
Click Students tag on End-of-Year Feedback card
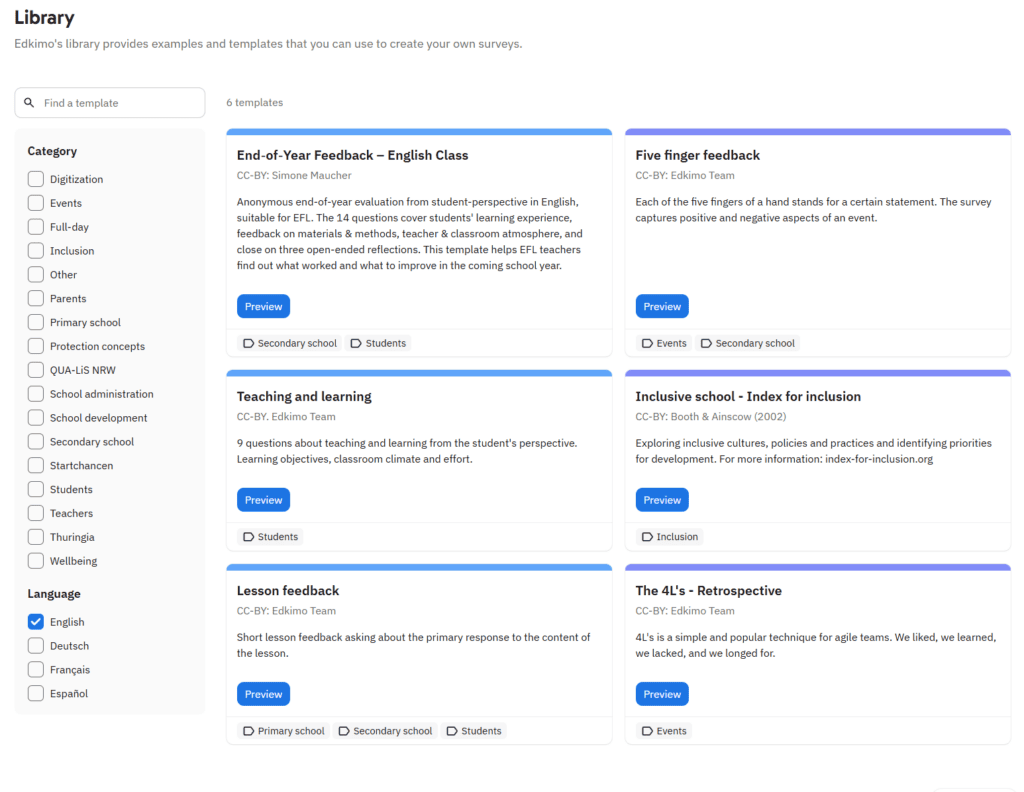coord(378,343)
